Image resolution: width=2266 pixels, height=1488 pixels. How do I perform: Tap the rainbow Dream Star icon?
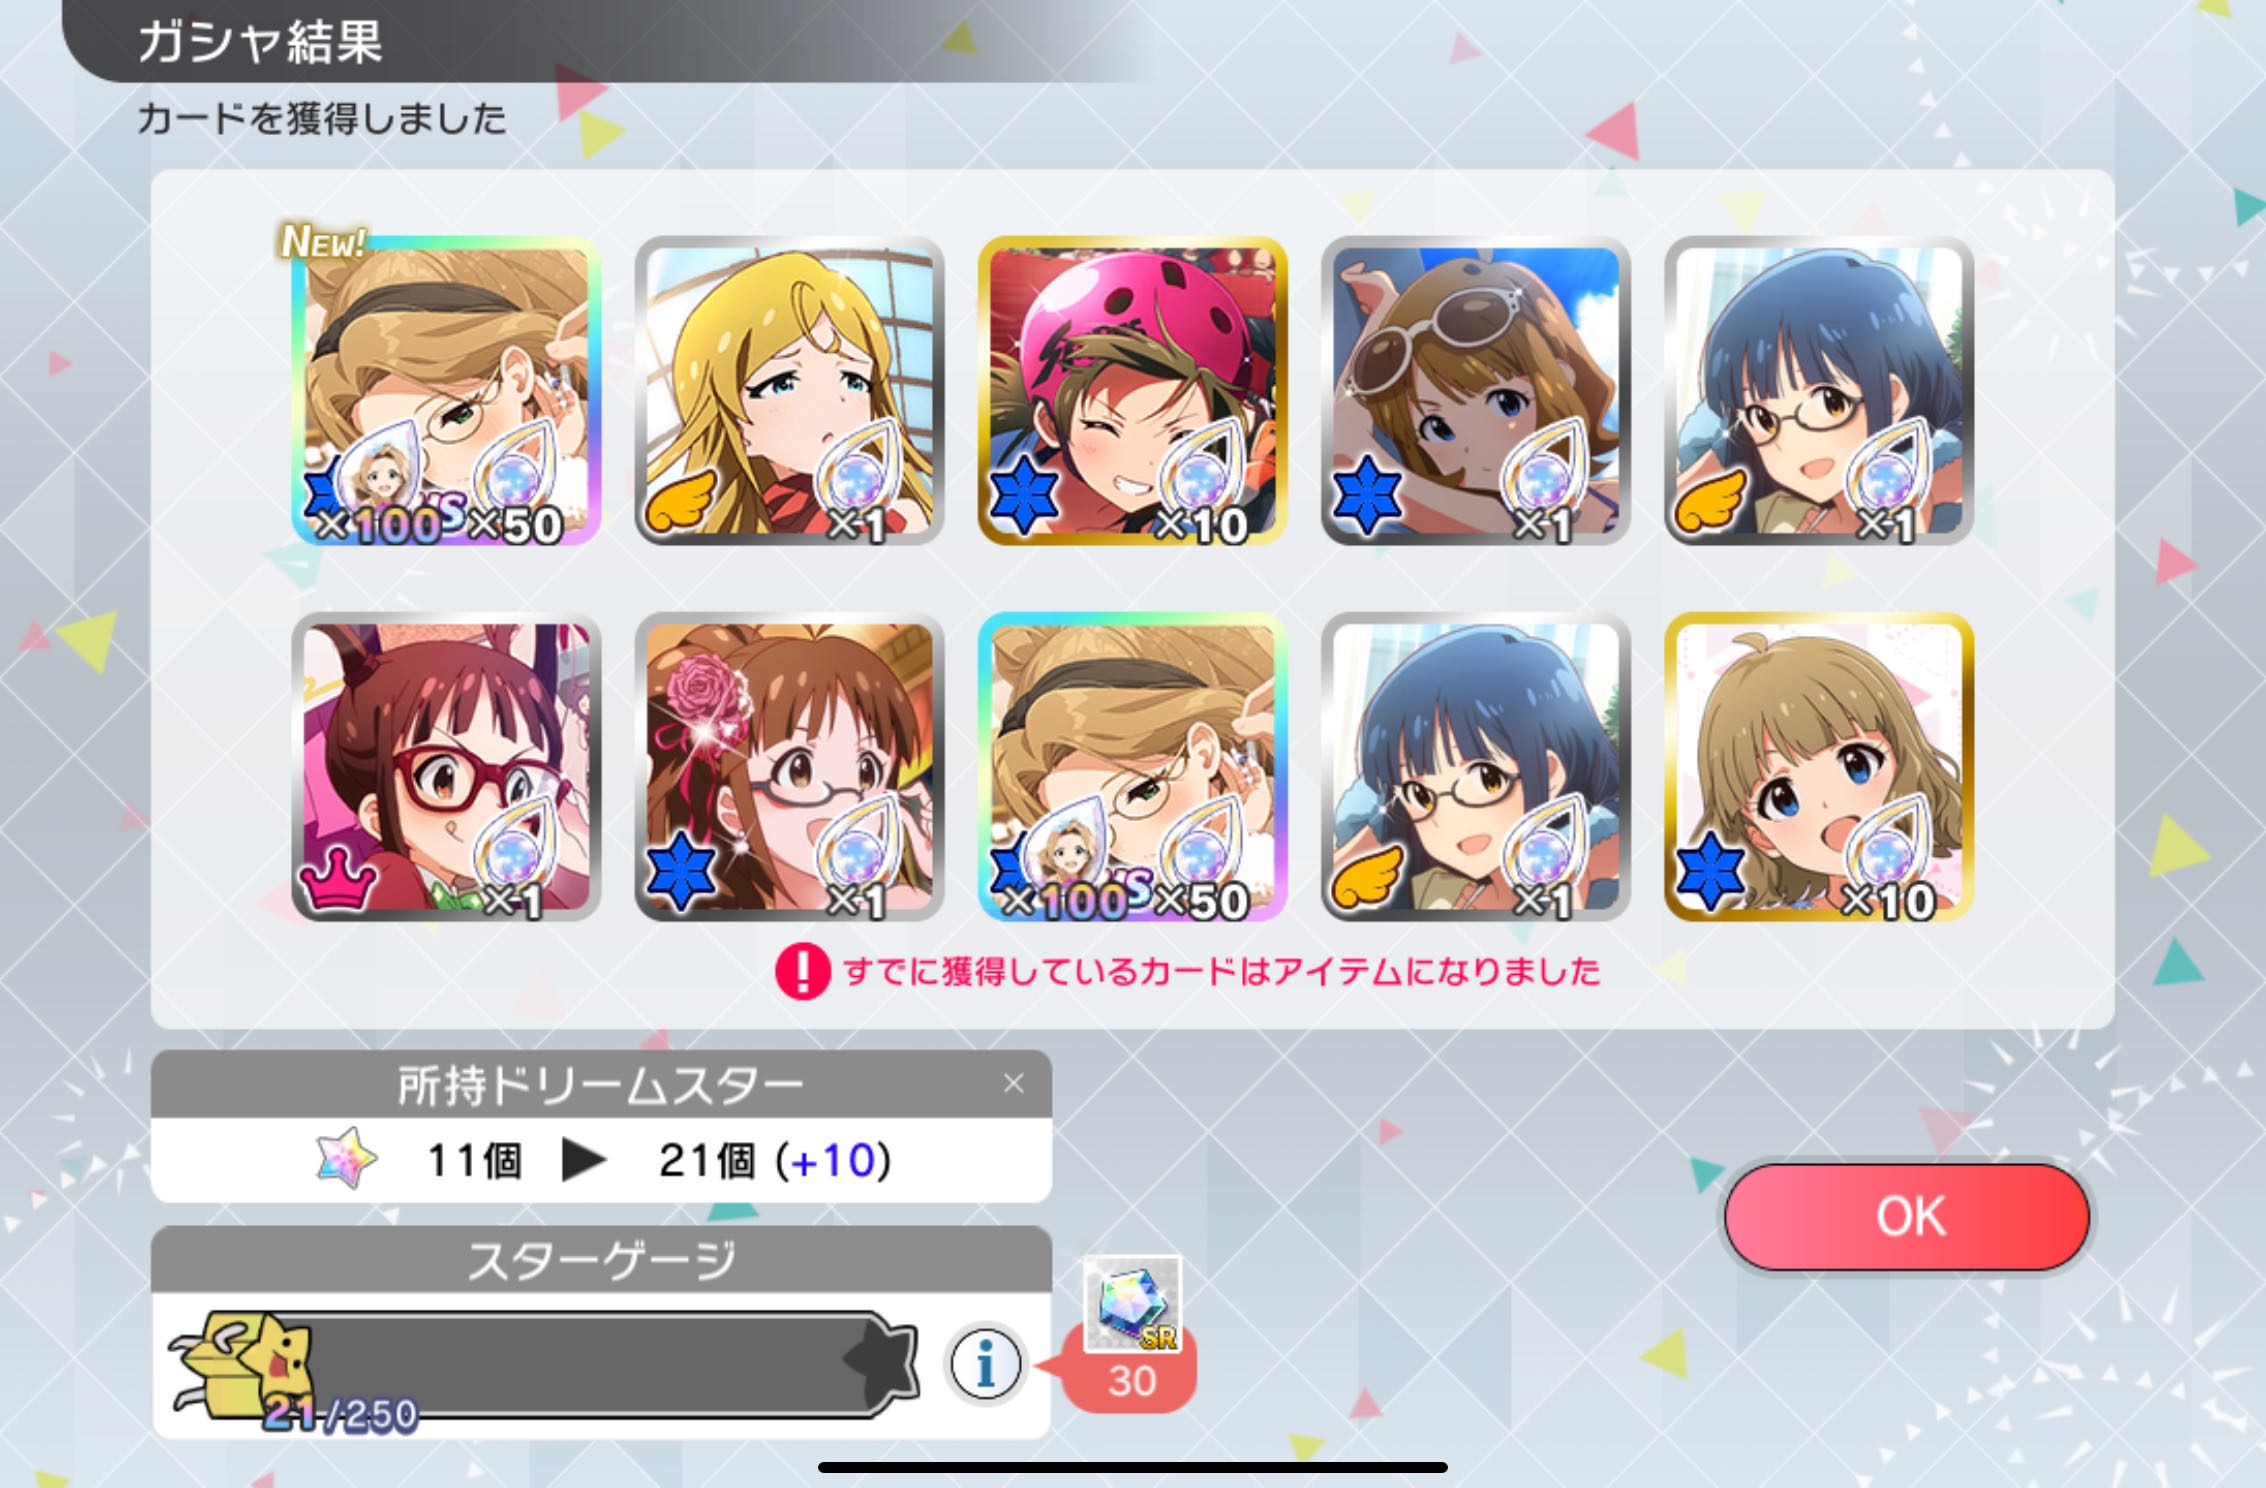(346, 1160)
